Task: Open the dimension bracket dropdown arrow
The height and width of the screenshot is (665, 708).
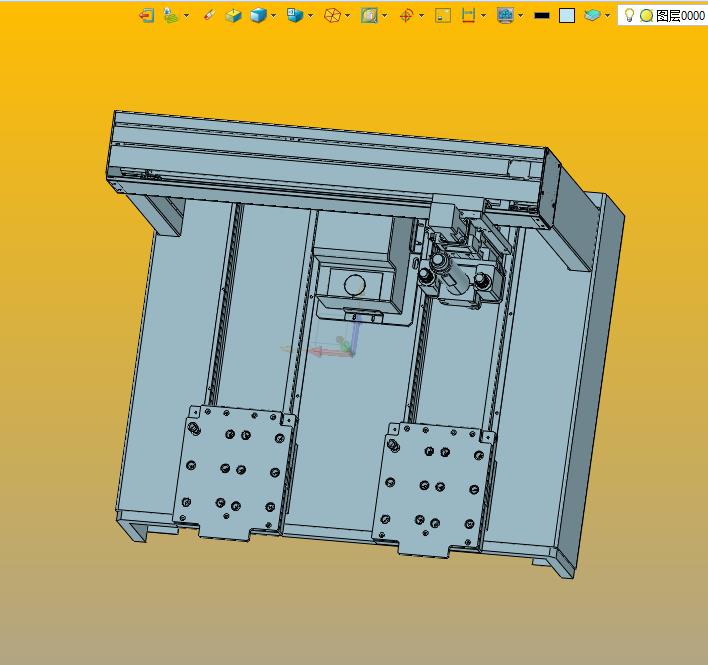Action: (x=484, y=16)
